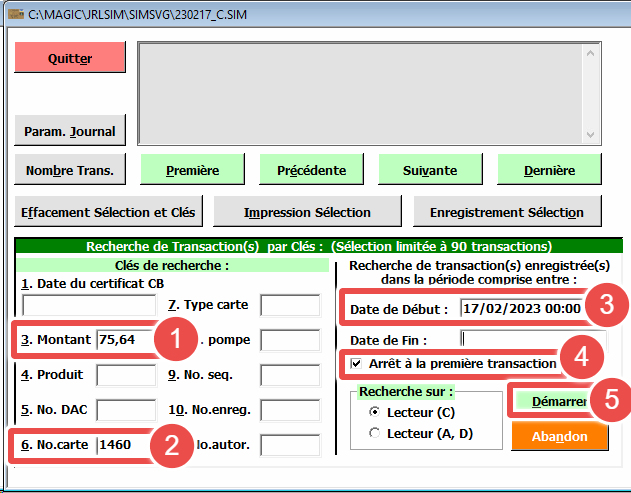Select Lecteur (A, D) radio option
This screenshot has width=631, height=493.
click(x=375, y=432)
